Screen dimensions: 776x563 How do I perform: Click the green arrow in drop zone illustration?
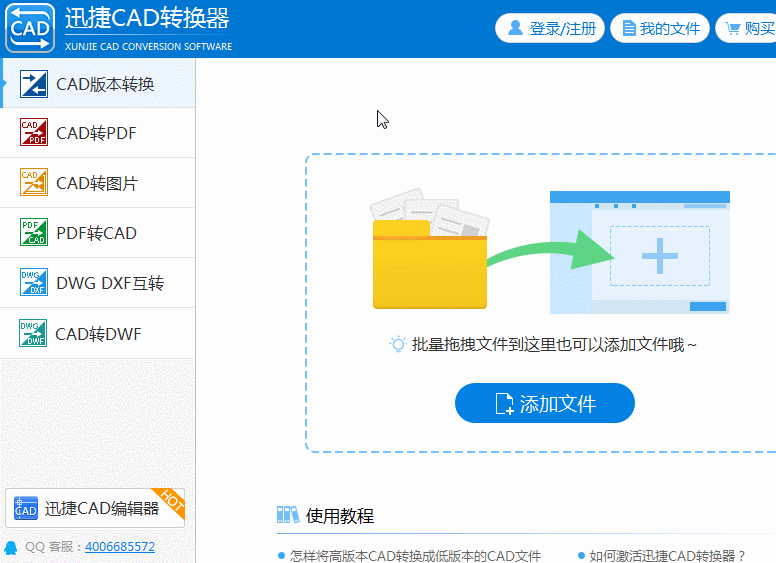coord(550,250)
